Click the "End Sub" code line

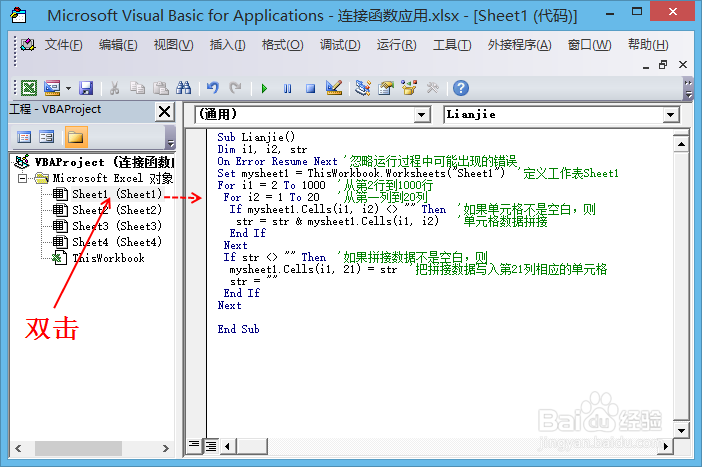pos(238,329)
